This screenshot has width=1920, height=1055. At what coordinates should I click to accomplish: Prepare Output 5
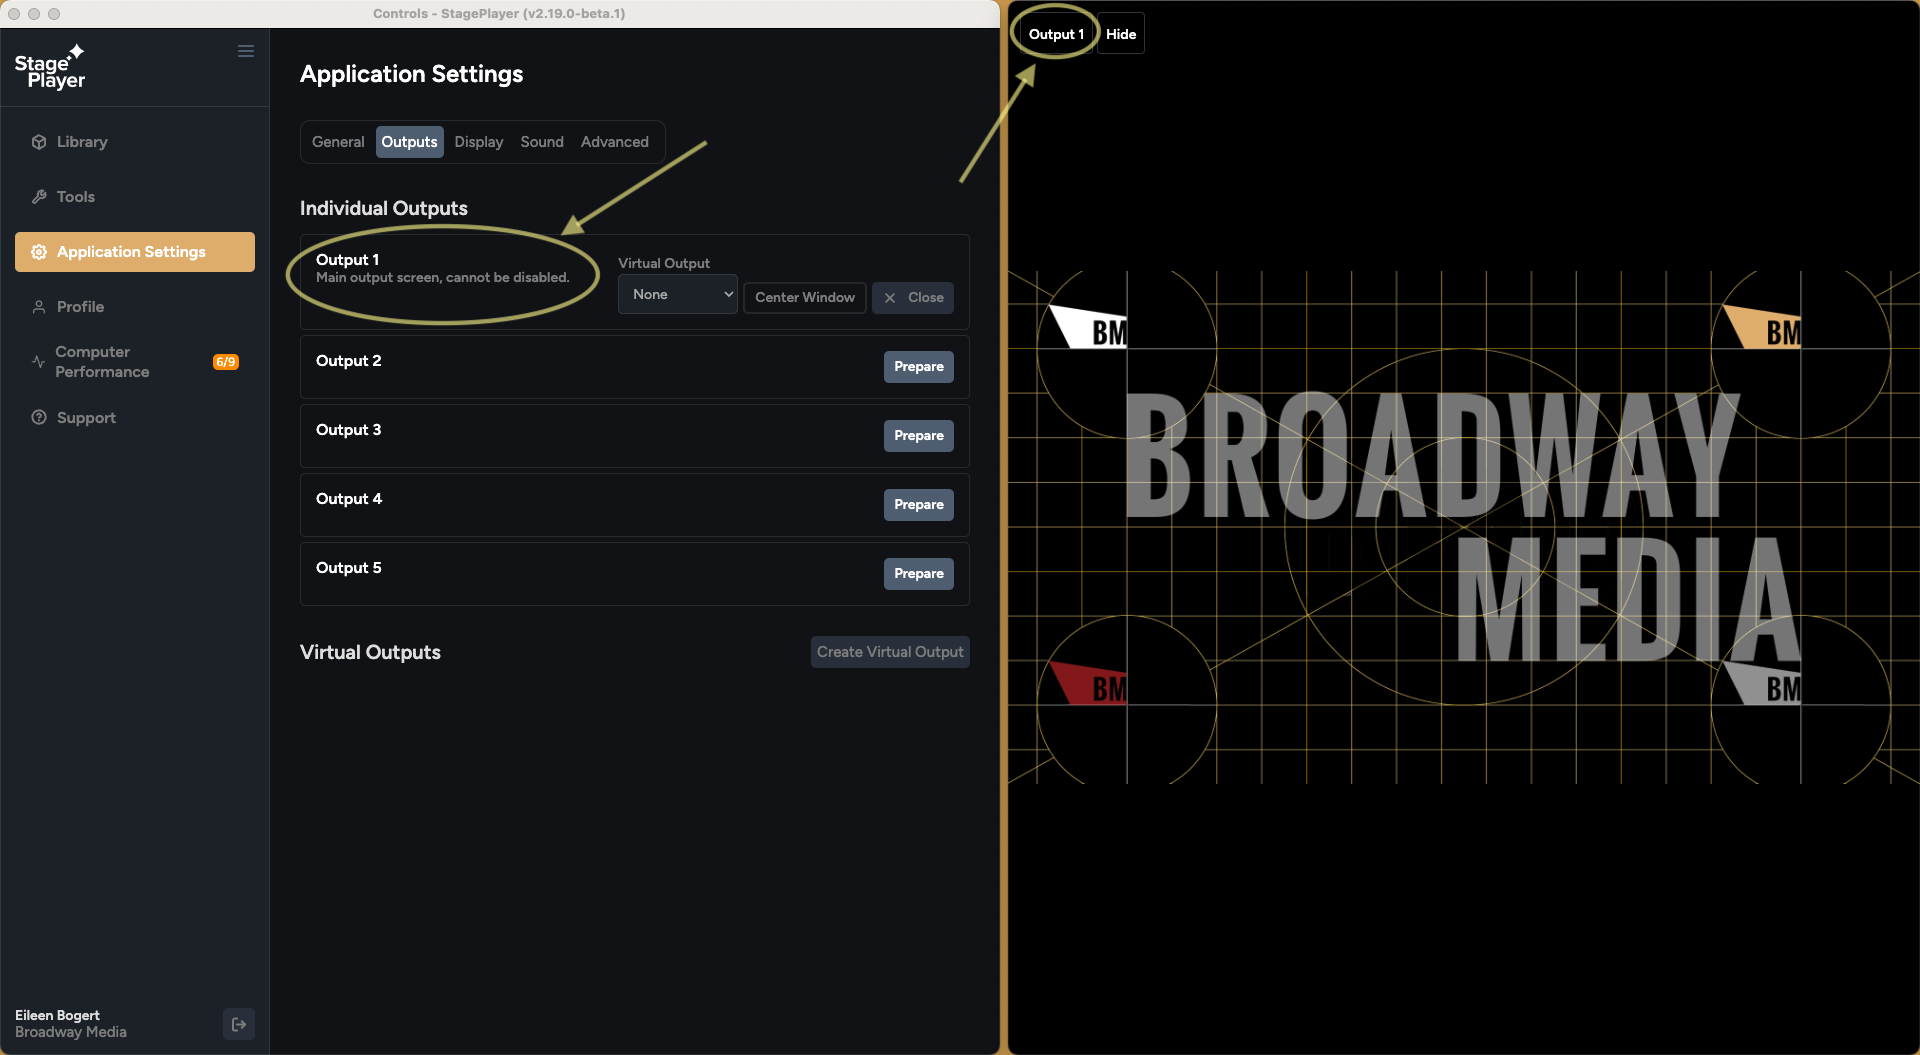pos(919,574)
